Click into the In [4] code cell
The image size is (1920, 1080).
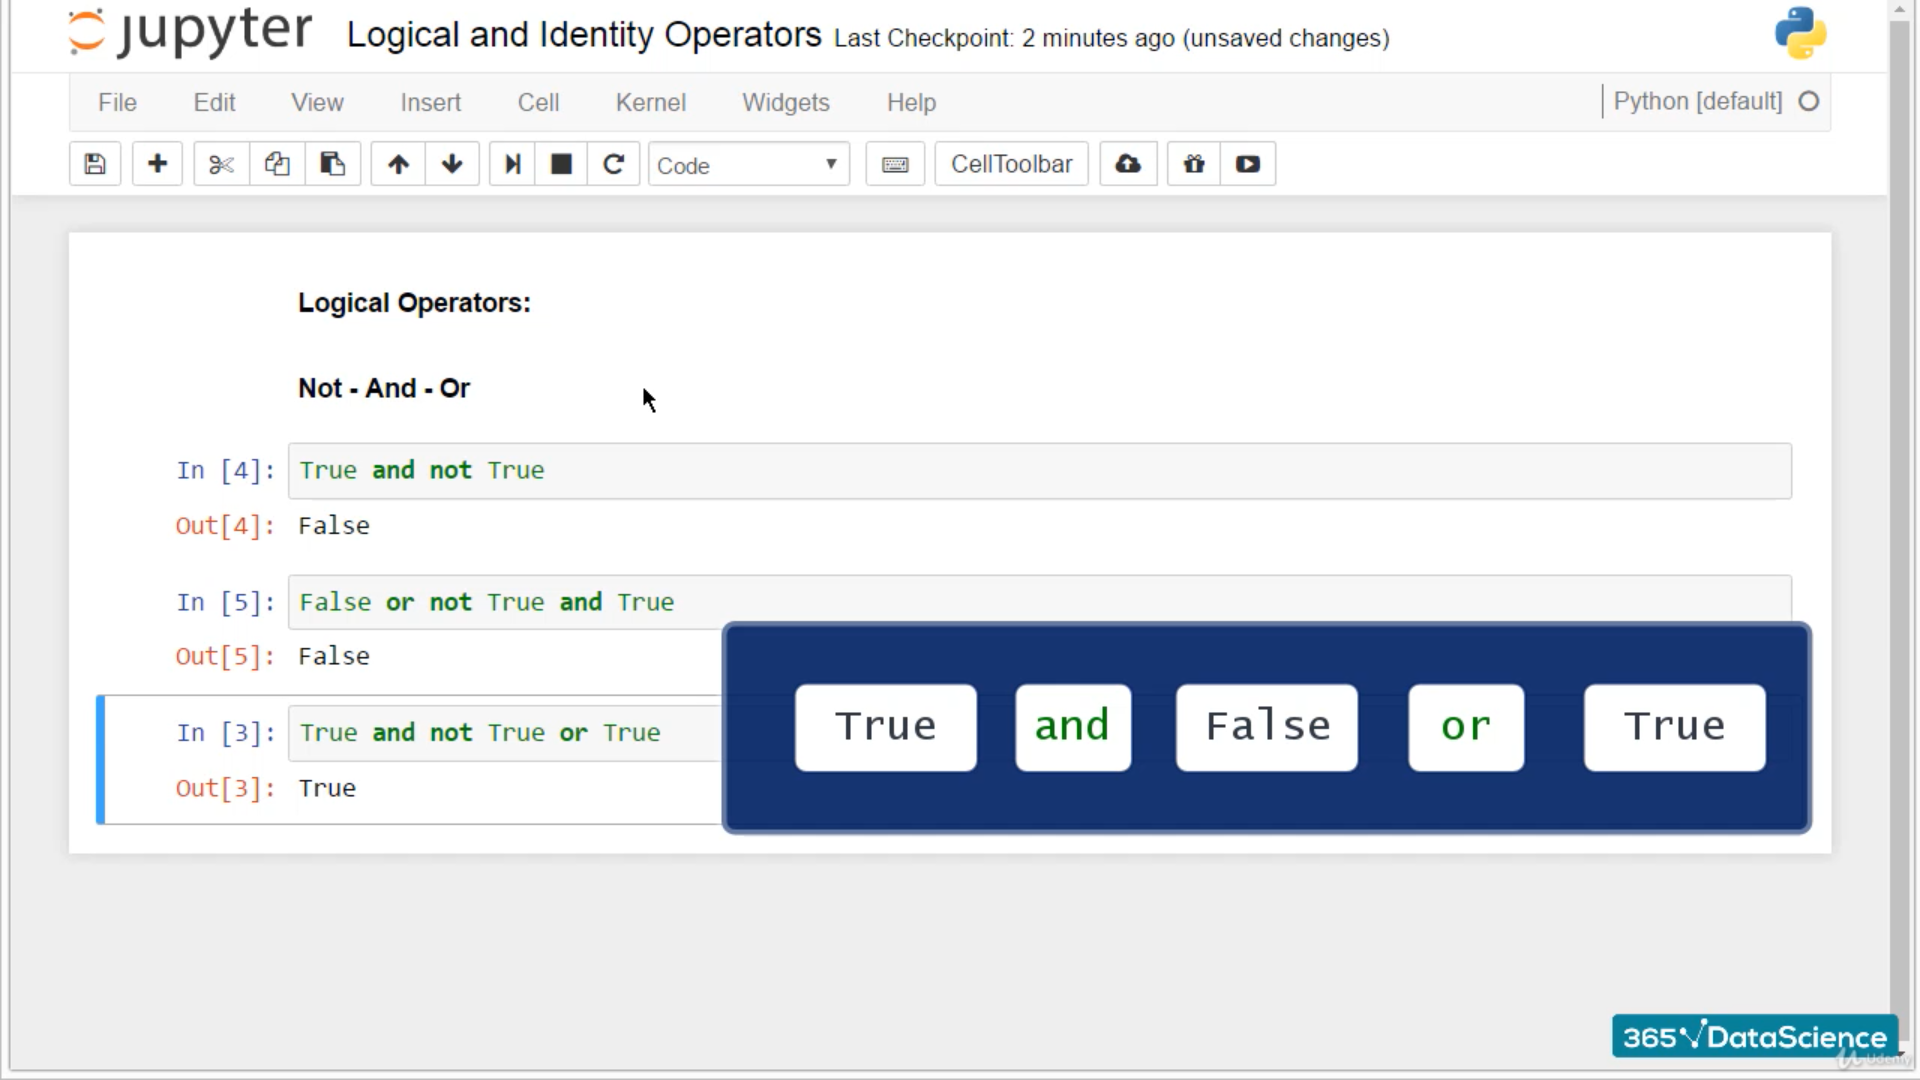pyautogui.click(x=1040, y=471)
